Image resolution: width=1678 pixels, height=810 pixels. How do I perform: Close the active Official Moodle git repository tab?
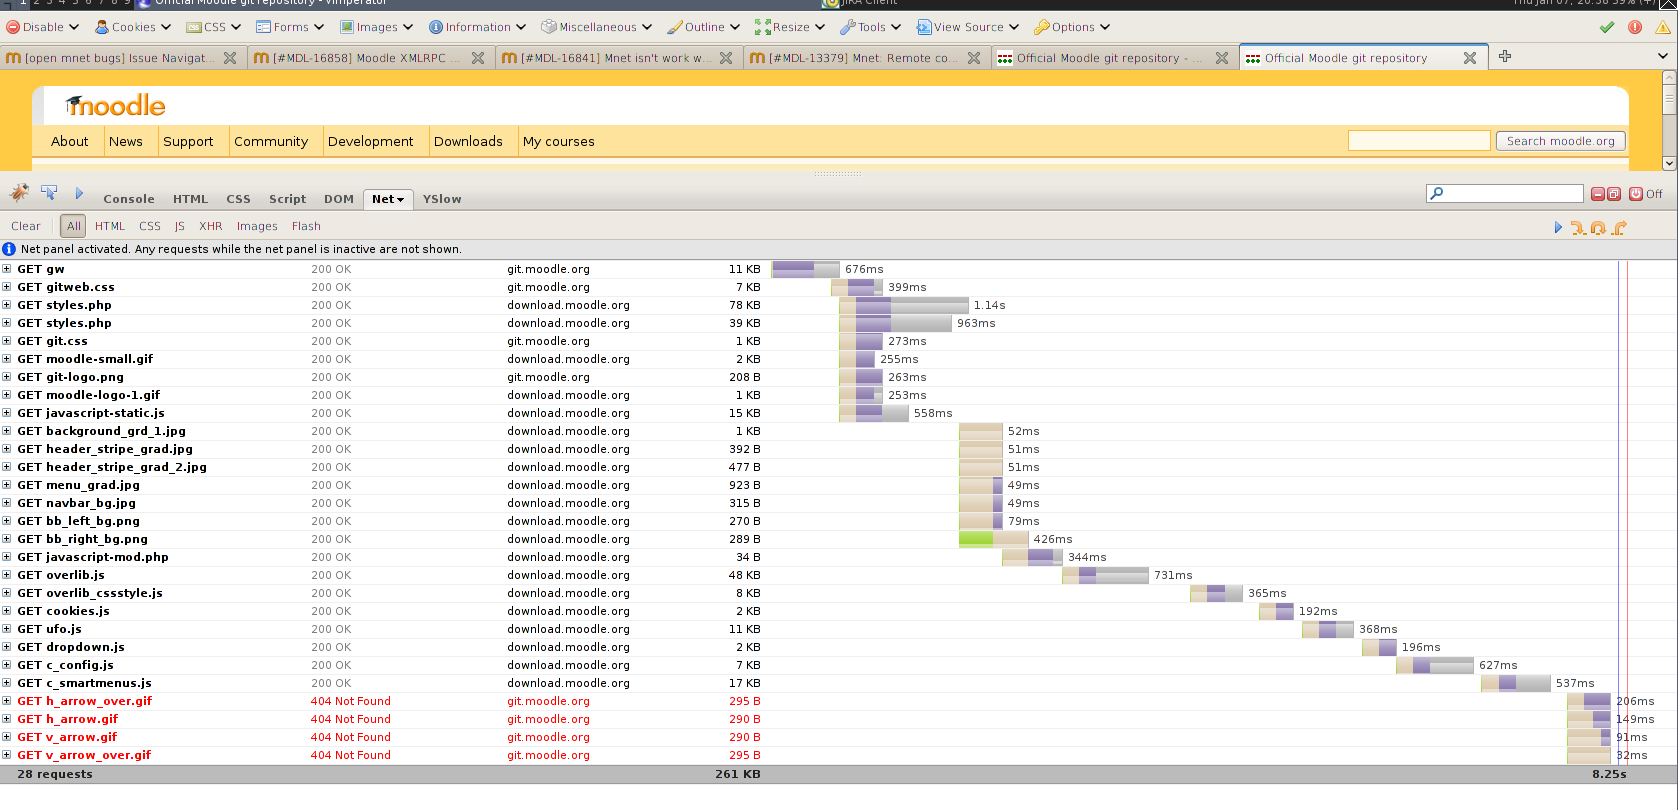1470,58
